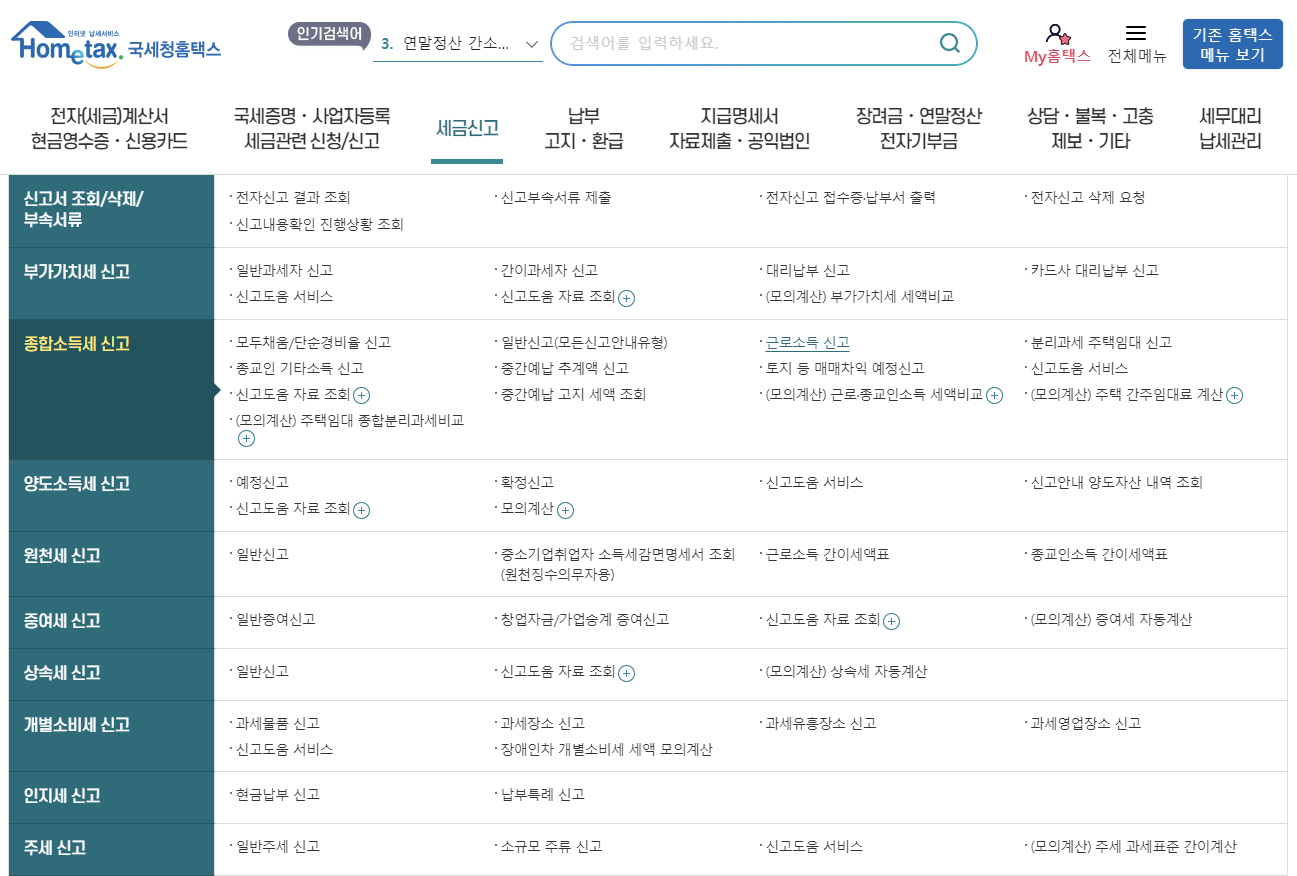Screen dimensions: 1297x876
Task: Open 확정신고 link
Action: (x=527, y=483)
